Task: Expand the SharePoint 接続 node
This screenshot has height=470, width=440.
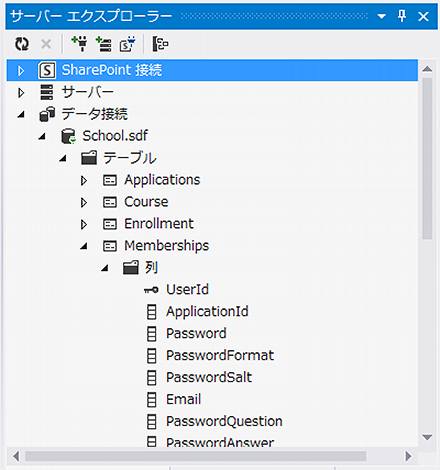Action: [21, 71]
